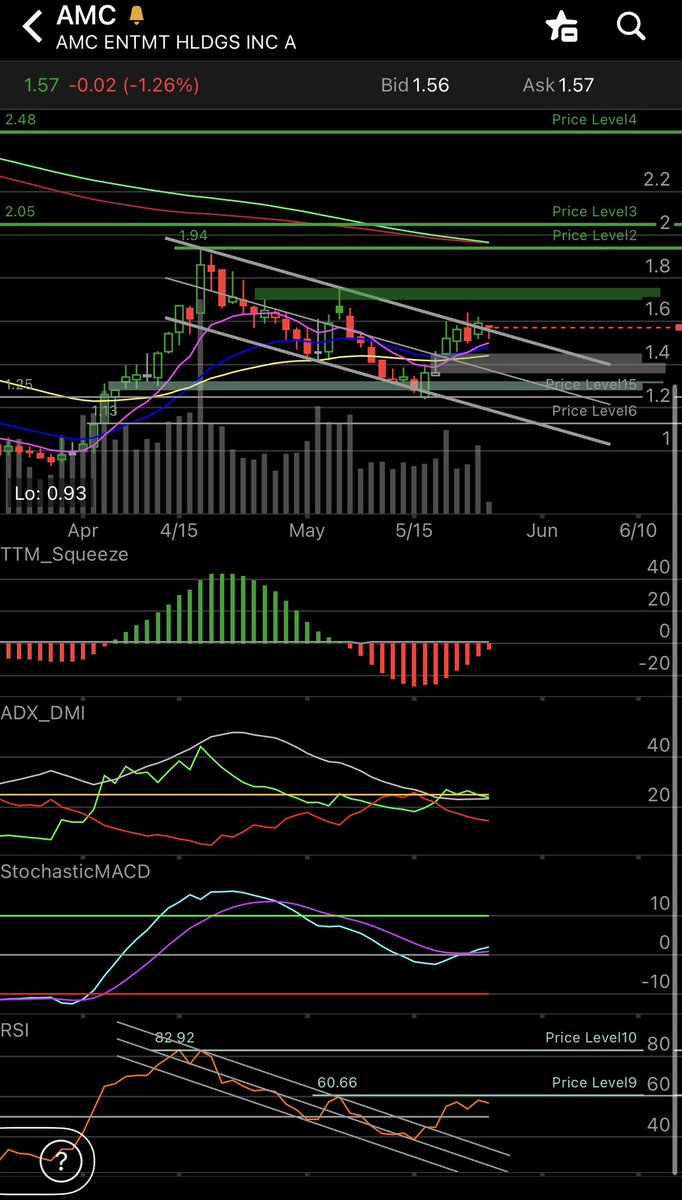Select the Price Level9 label in RSI
The width and height of the screenshot is (682, 1200).
point(594,1083)
